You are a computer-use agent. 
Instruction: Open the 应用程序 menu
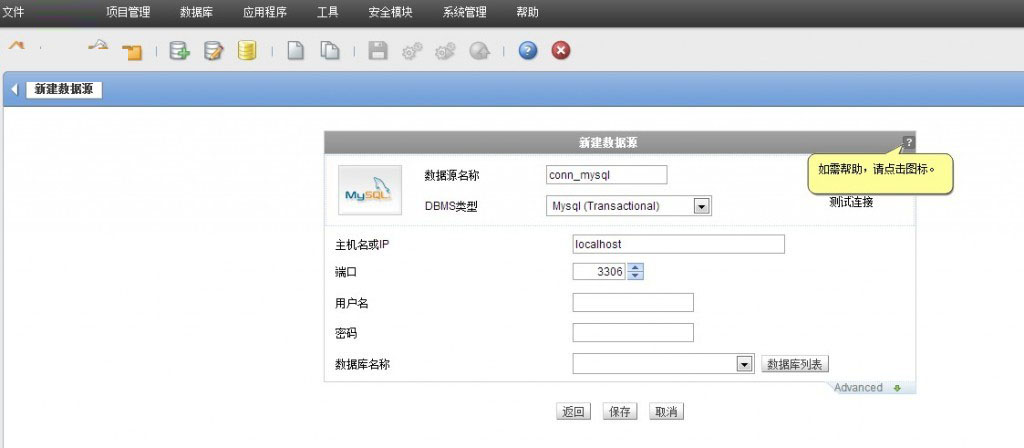click(265, 12)
